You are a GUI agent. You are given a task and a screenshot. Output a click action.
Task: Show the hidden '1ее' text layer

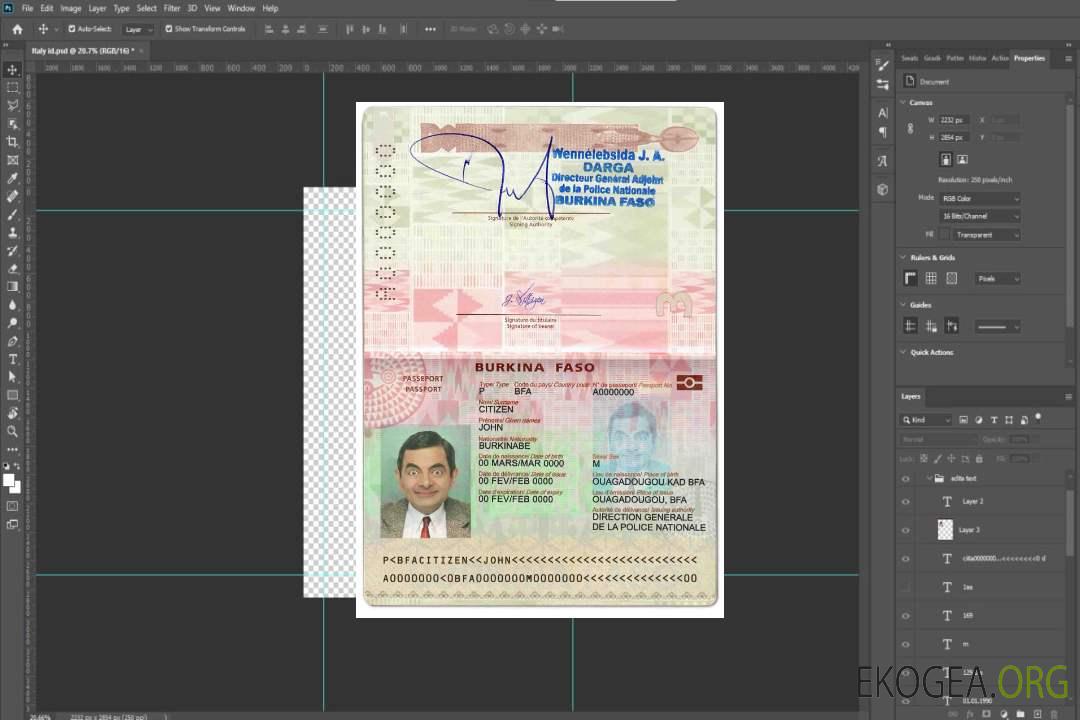(x=906, y=588)
